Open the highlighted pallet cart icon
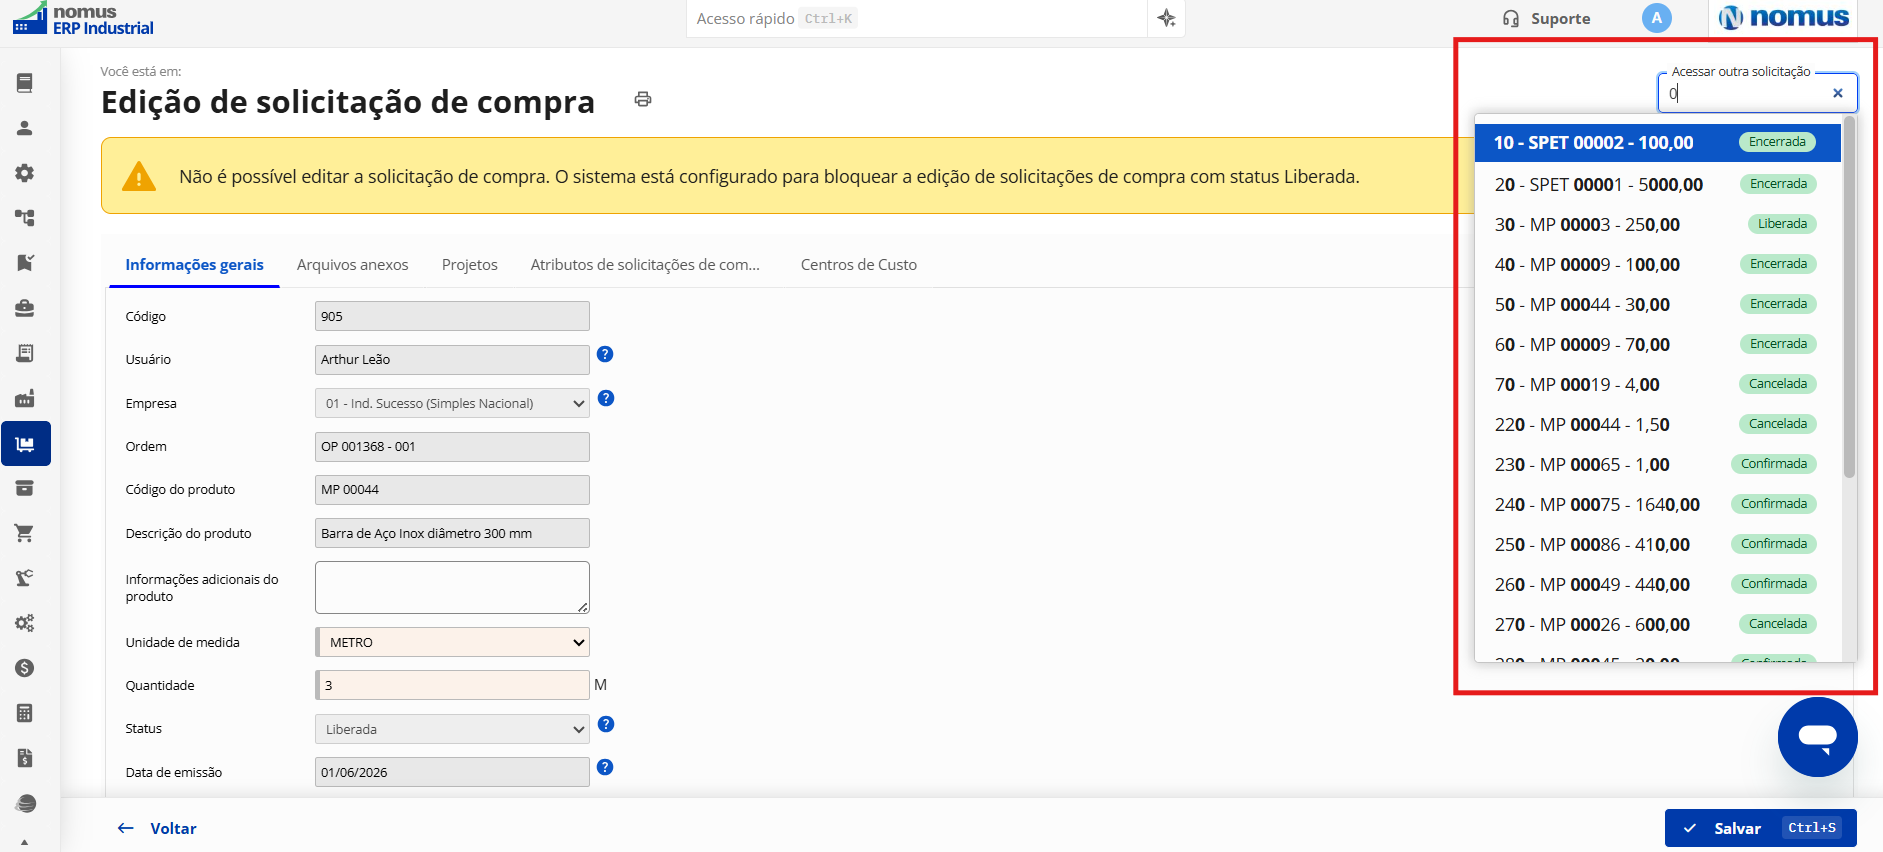 26,444
